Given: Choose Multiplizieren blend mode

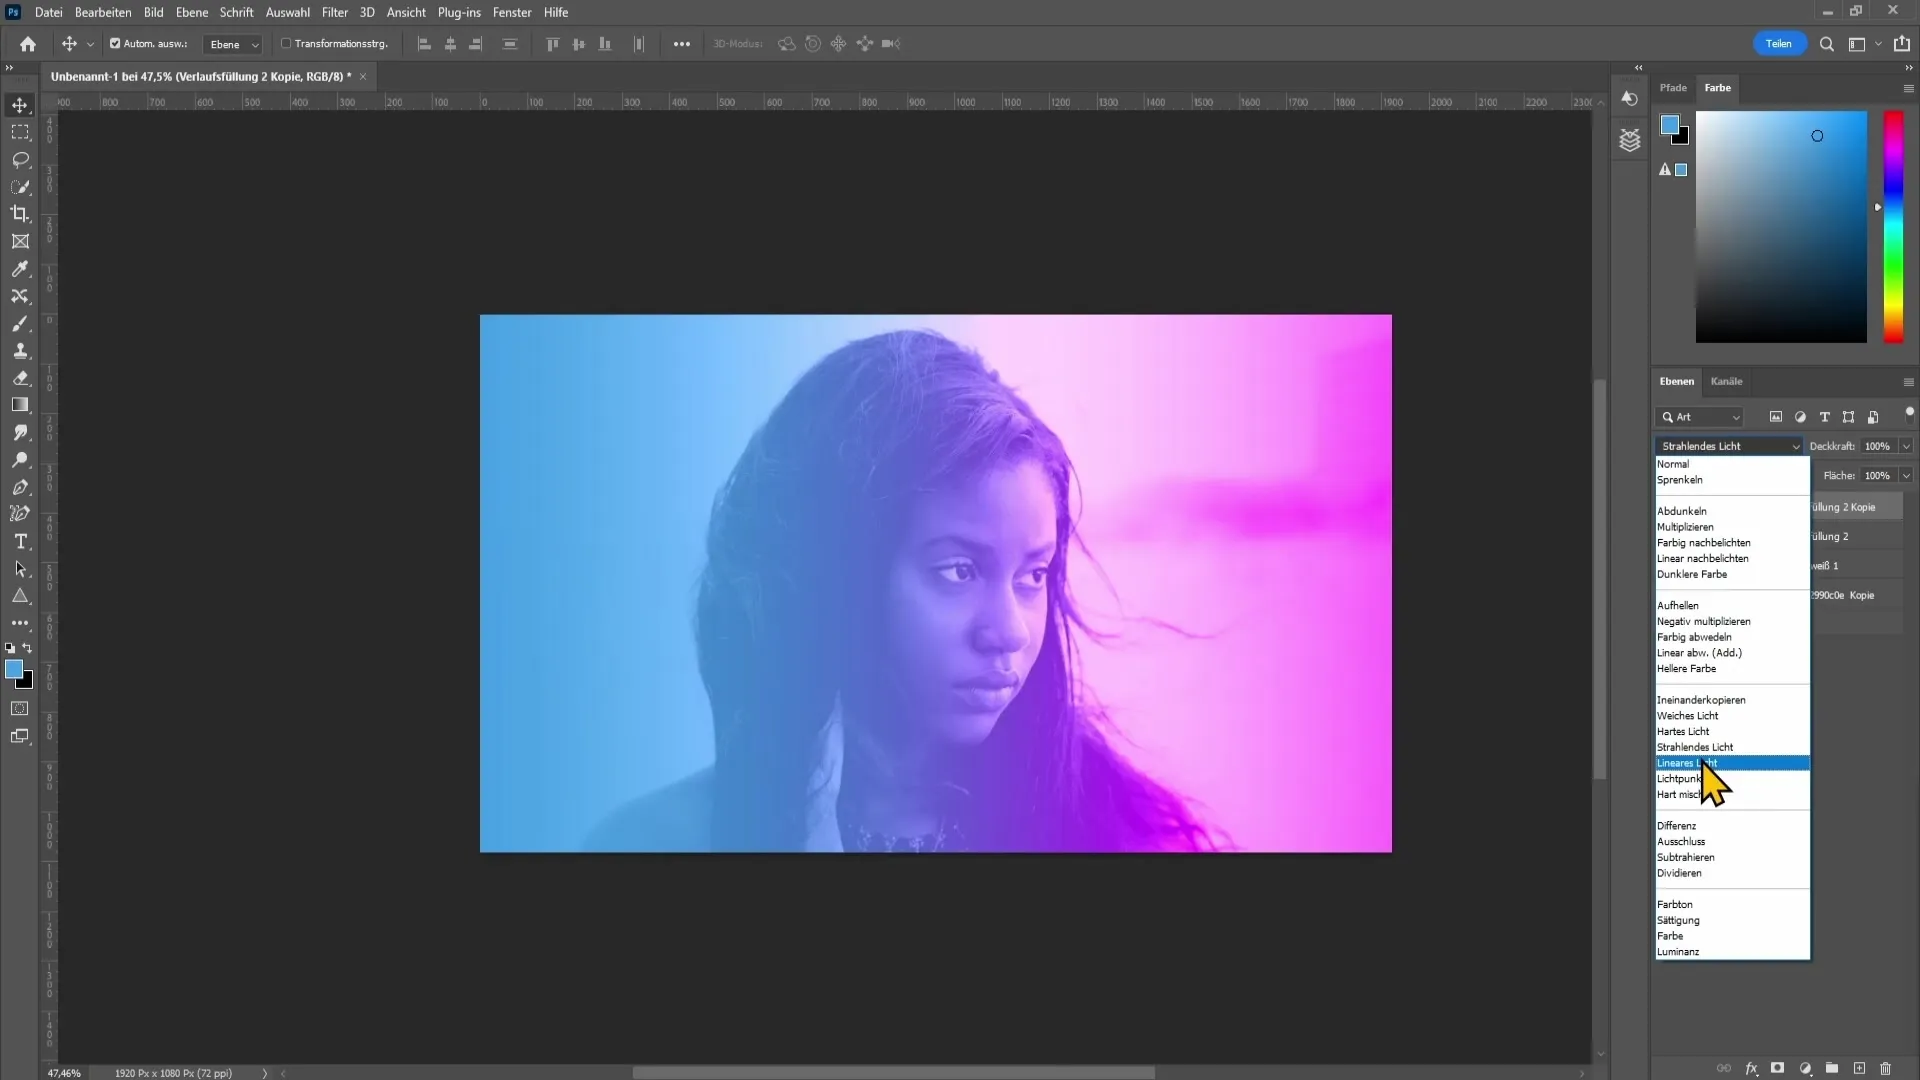Looking at the screenshot, I should click(x=1732, y=527).
